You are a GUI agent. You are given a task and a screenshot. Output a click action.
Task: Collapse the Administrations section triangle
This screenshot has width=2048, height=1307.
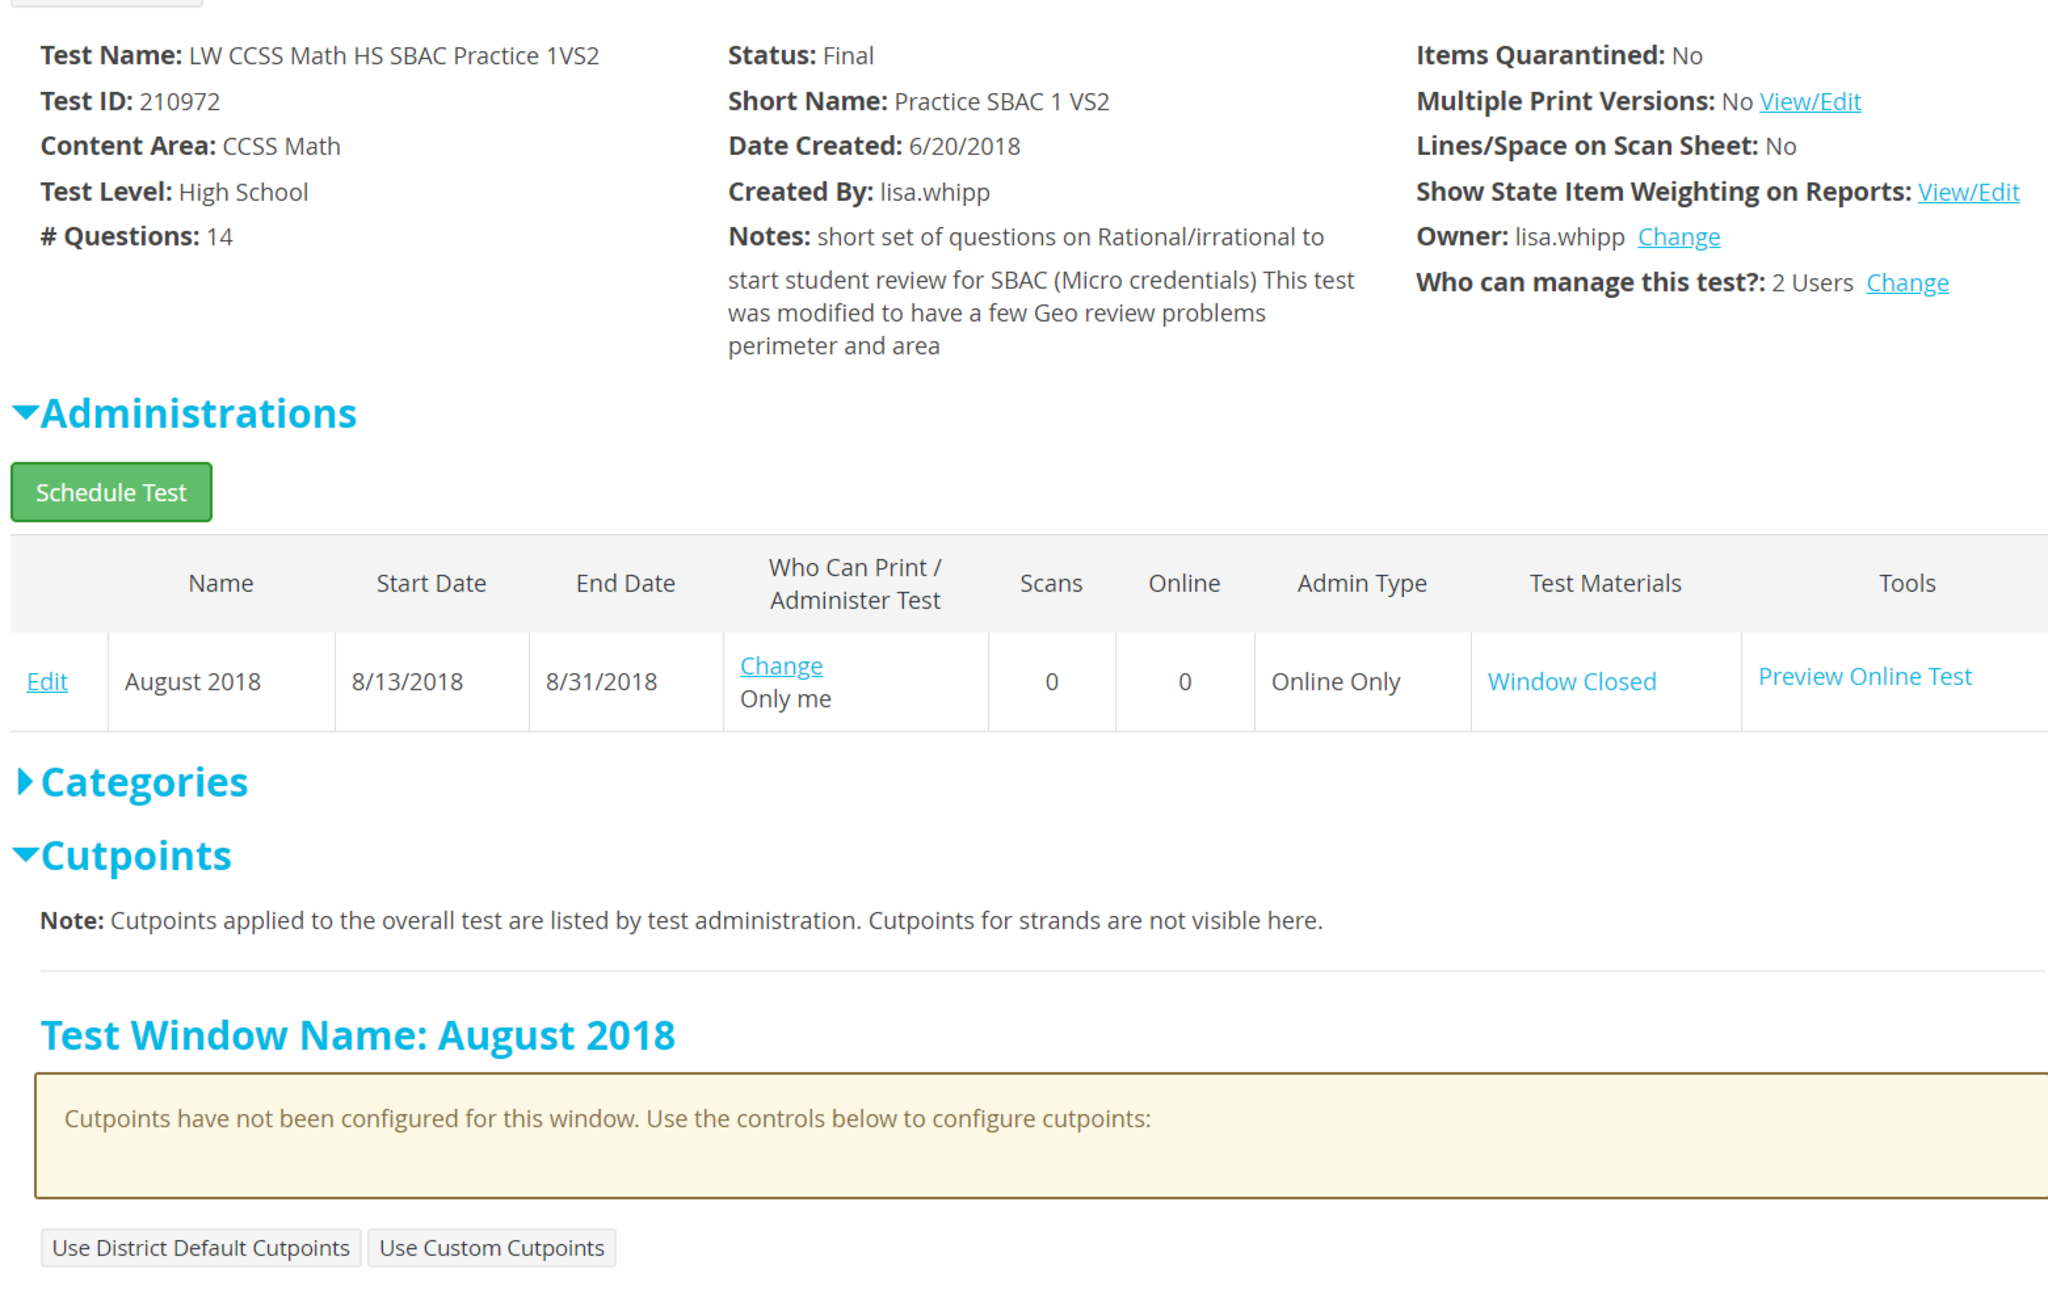pyautogui.click(x=25, y=412)
